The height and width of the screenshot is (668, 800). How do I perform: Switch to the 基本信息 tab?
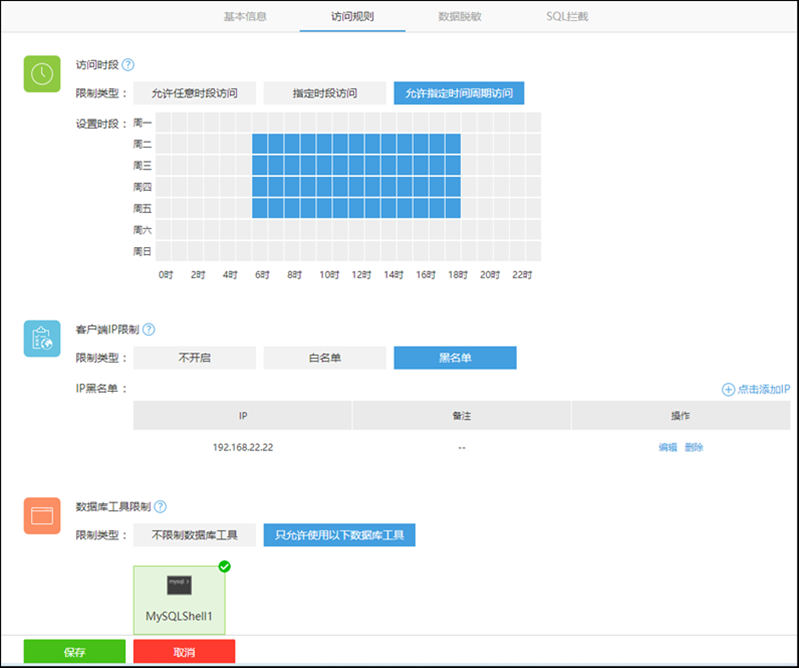[245, 17]
